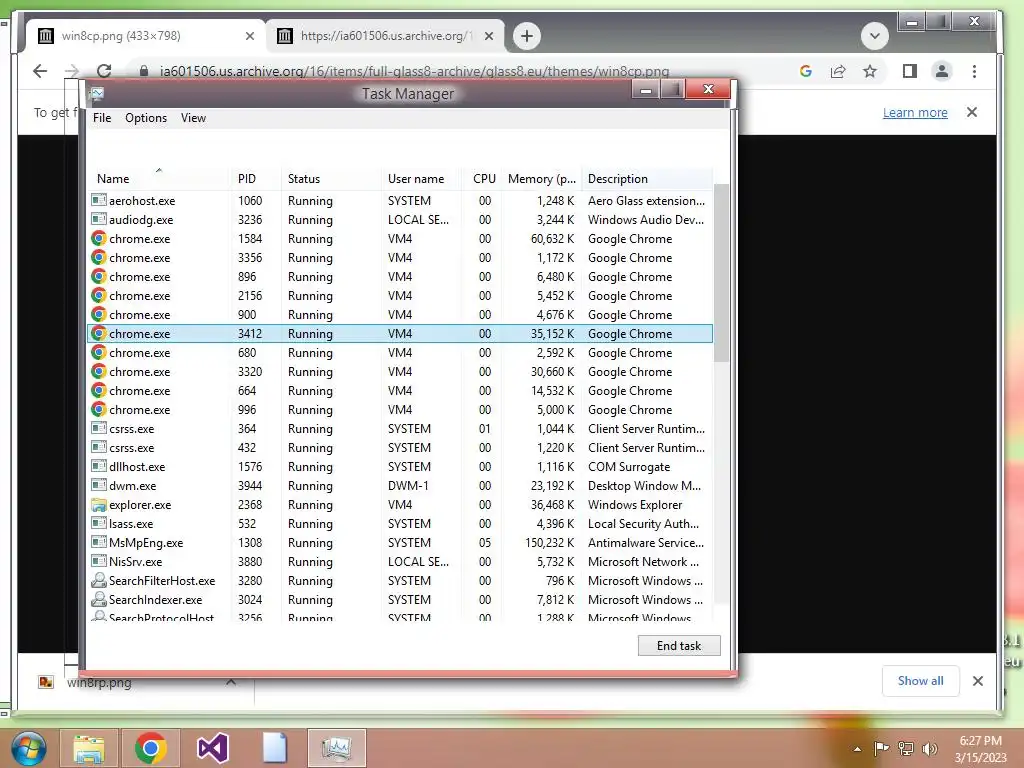Select the aerohost.exe process icon
Viewport: 1024px width, 768px height.
point(99,200)
